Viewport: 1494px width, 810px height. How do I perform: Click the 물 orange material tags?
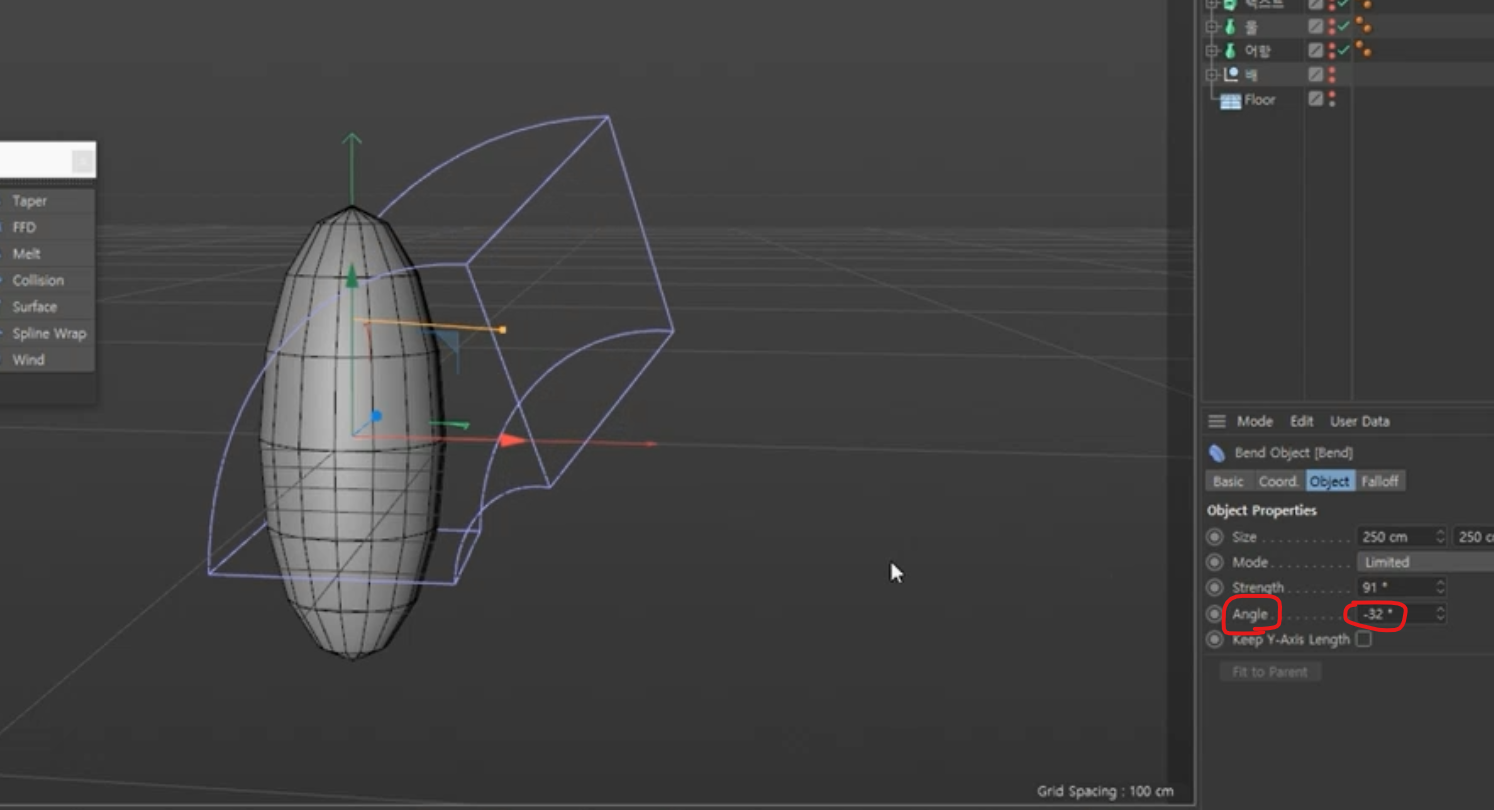(1364, 25)
